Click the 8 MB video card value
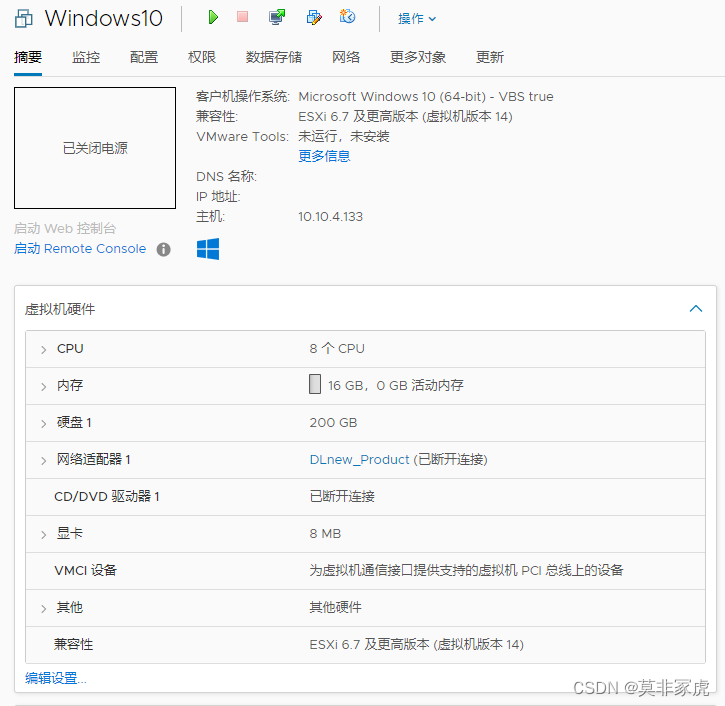The image size is (725, 706). pos(325,534)
